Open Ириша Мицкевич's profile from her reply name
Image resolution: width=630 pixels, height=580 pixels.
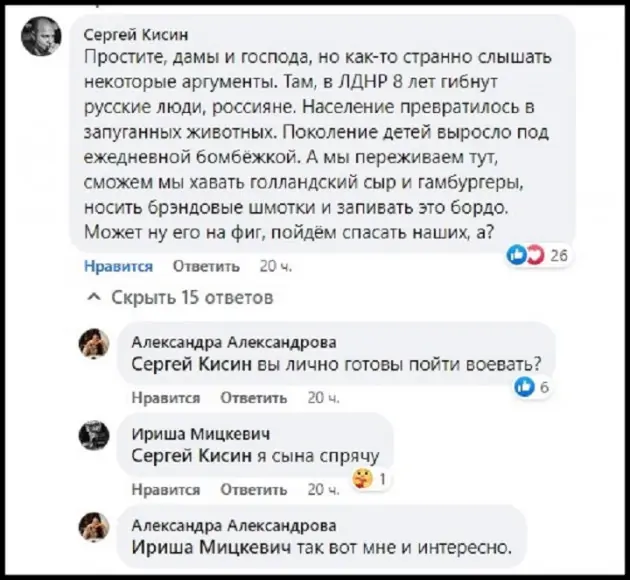coord(200,433)
